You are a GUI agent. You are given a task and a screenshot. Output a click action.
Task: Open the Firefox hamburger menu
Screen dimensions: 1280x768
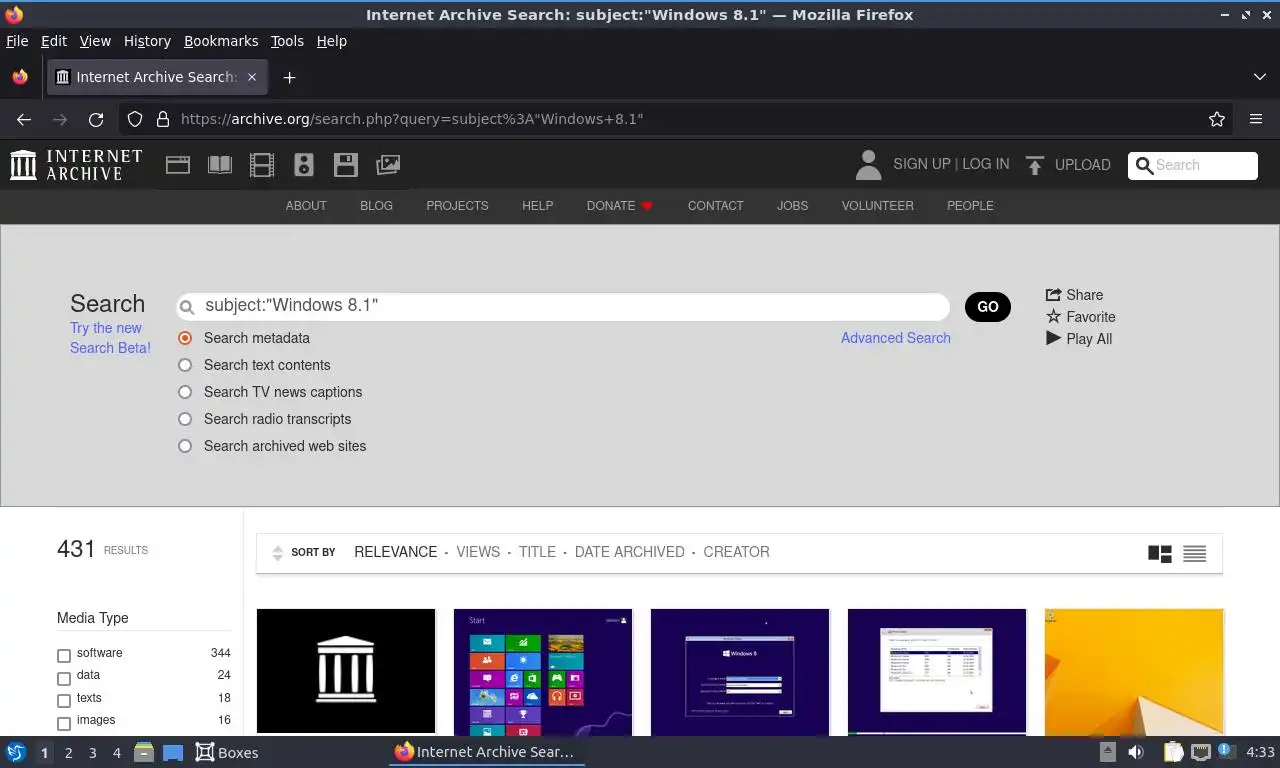(x=1256, y=119)
